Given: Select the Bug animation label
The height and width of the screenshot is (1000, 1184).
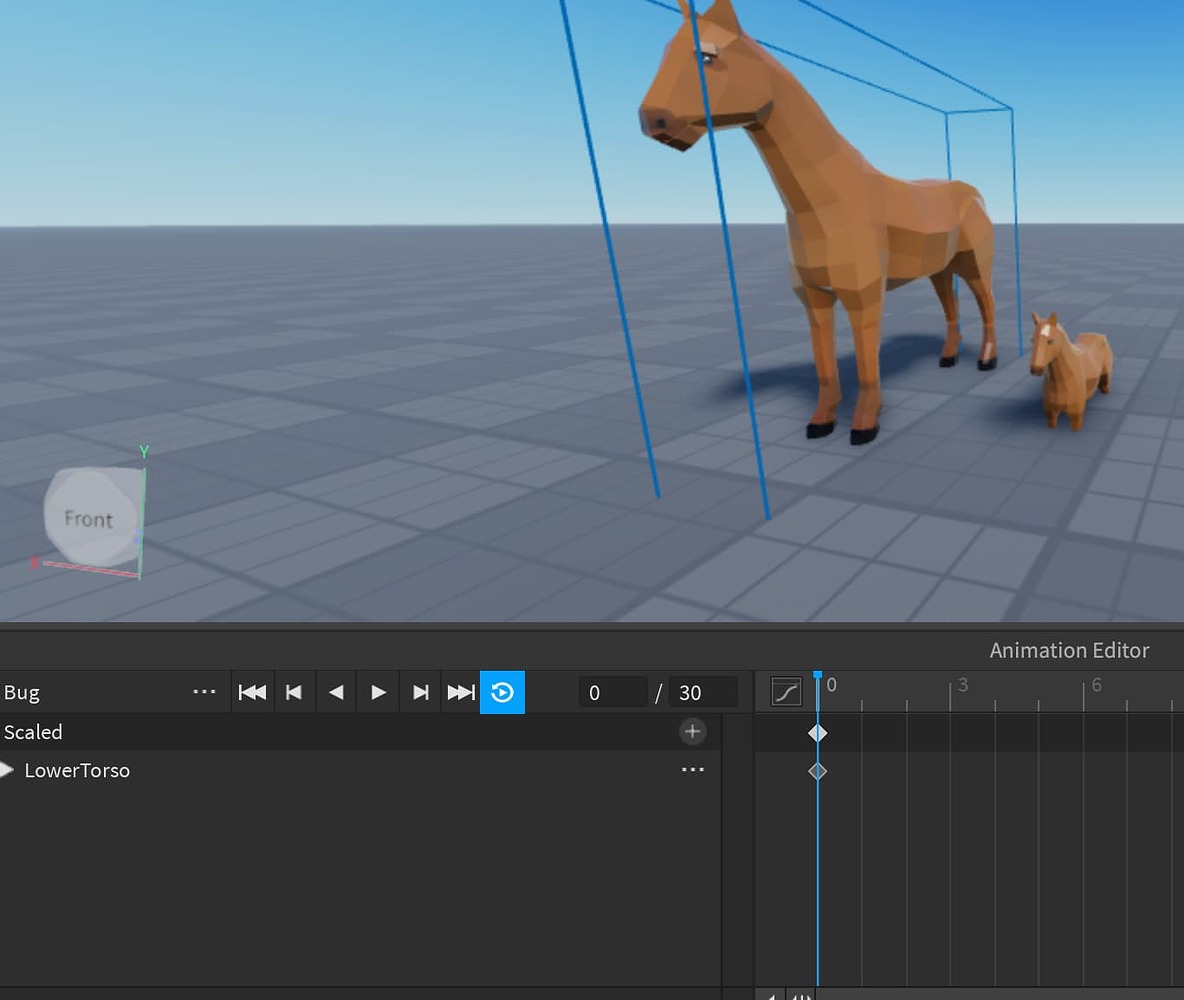Looking at the screenshot, I should [21, 691].
